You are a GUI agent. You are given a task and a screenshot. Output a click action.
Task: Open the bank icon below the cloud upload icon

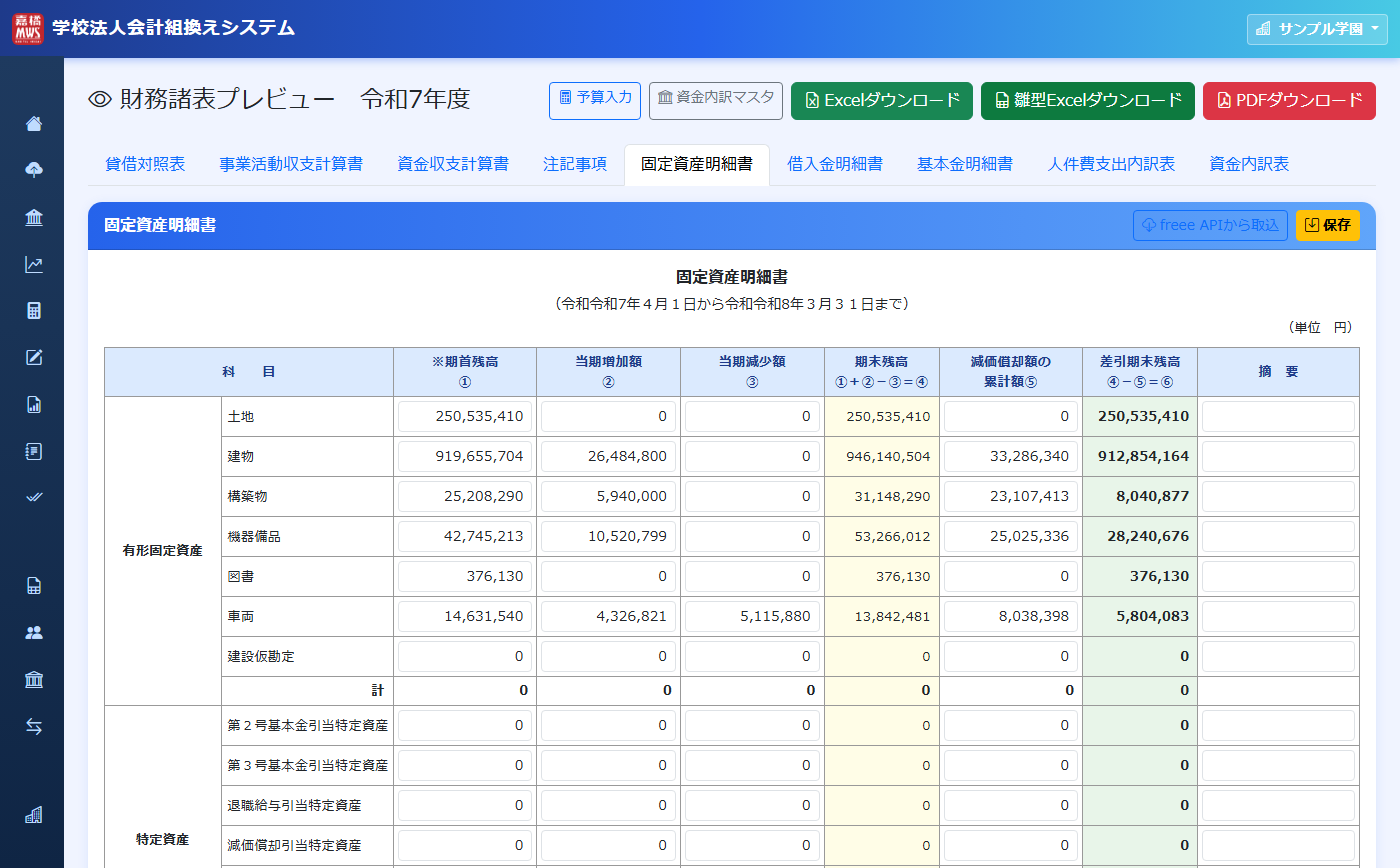click(34, 218)
